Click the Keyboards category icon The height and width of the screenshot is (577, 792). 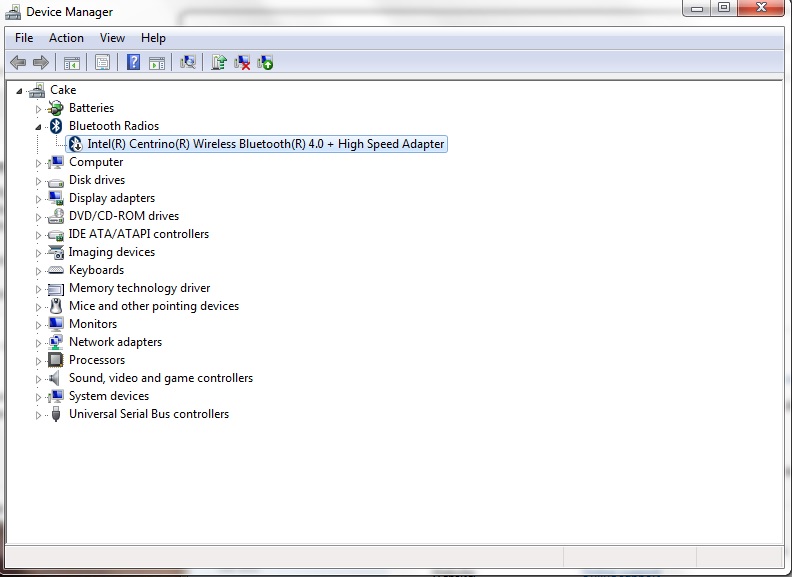point(56,270)
